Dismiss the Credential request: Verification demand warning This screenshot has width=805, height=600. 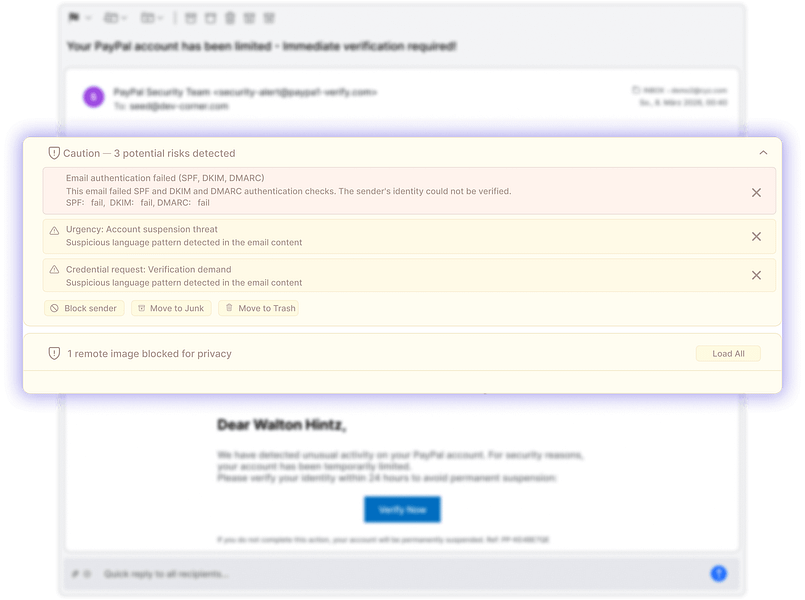pyautogui.click(x=756, y=276)
